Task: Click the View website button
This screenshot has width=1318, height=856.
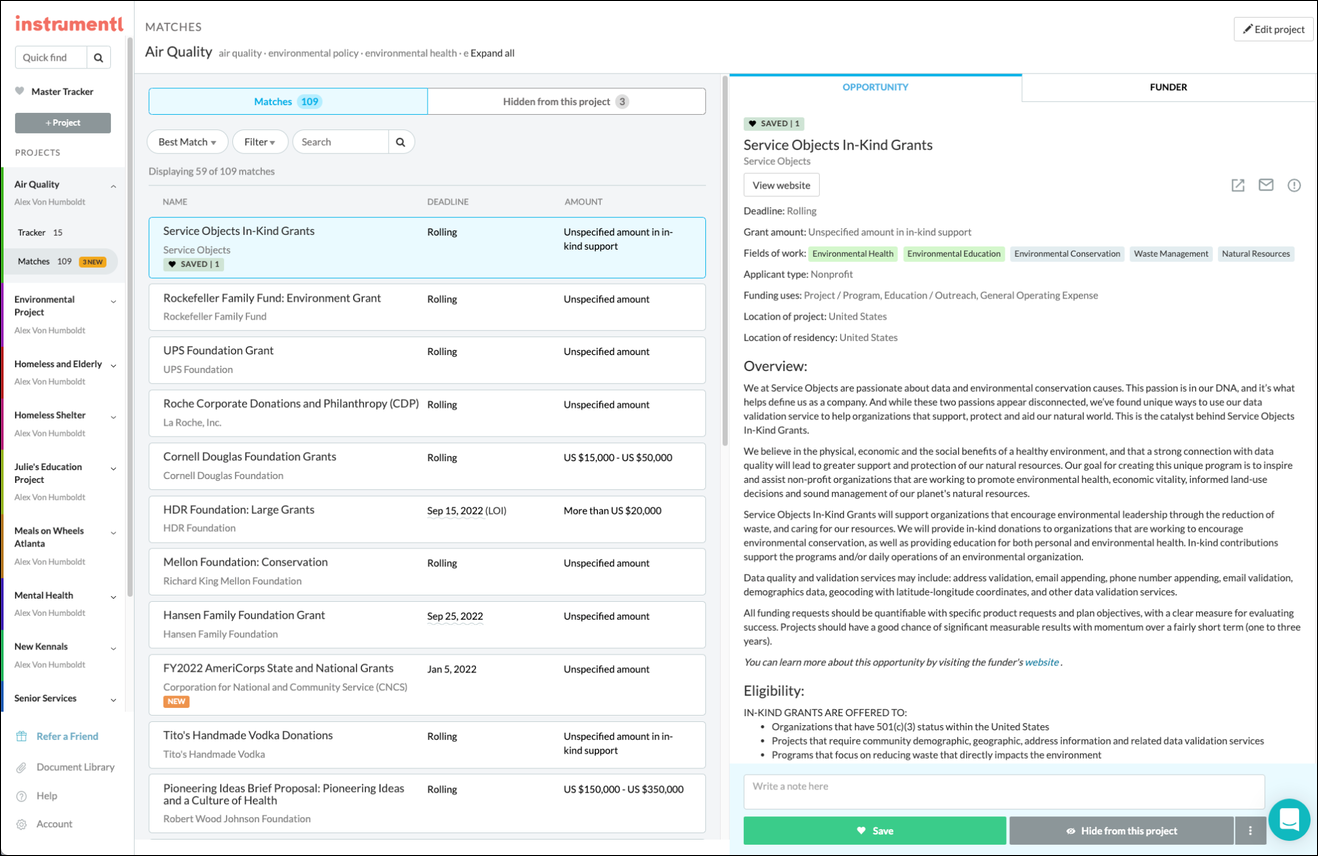Action: click(x=781, y=185)
